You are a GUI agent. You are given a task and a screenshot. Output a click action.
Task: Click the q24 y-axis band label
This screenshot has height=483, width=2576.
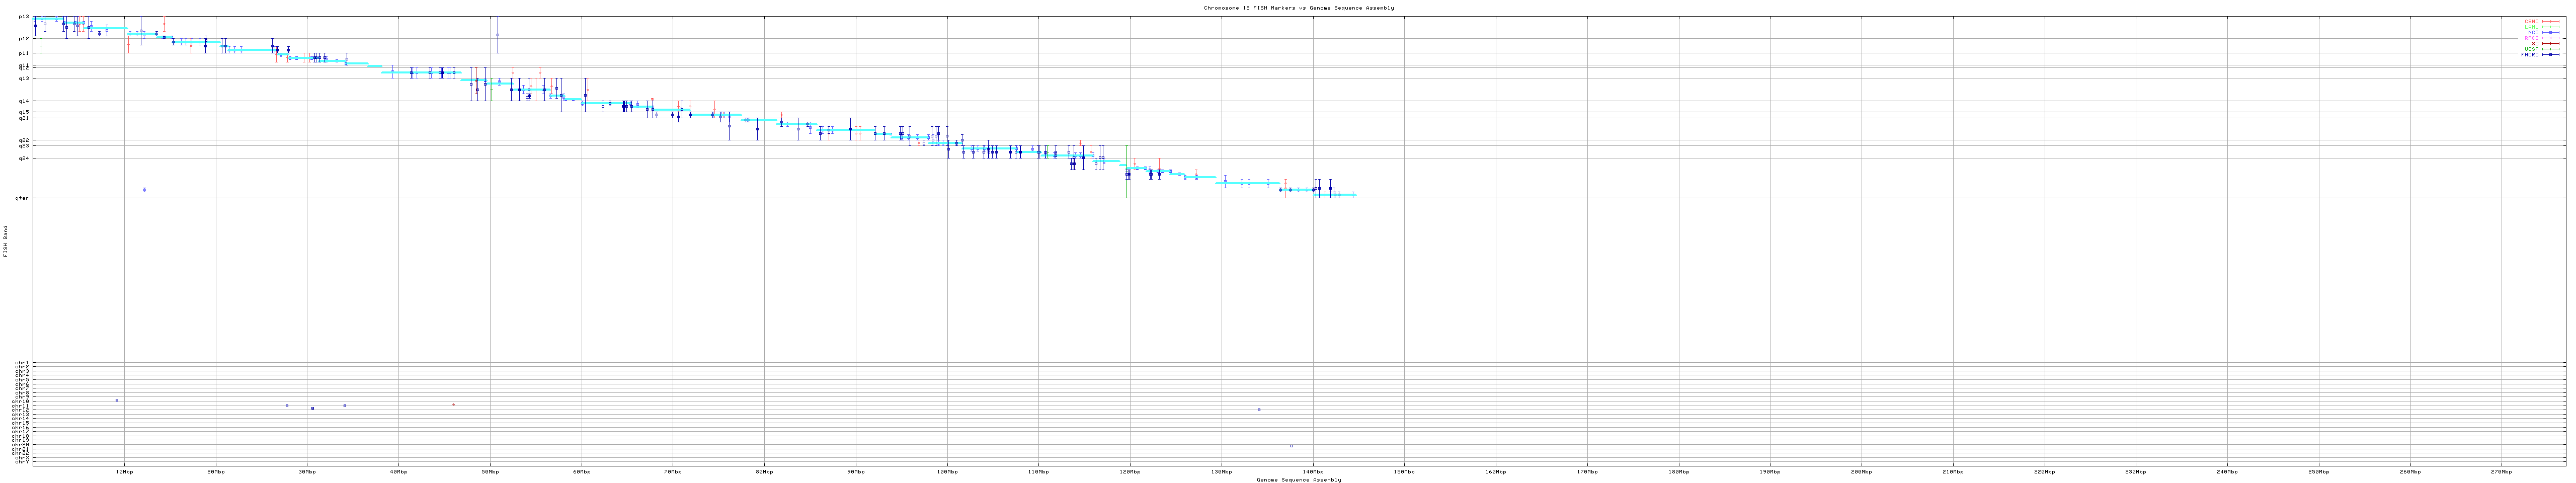pyautogui.click(x=24, y=158)
